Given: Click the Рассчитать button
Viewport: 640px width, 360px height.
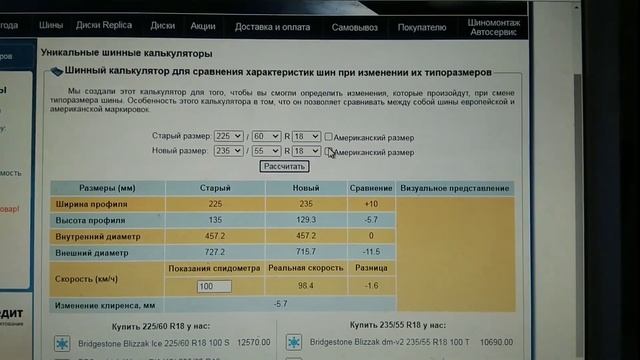Looking at the screenshot, I should (x=284, y=166).
